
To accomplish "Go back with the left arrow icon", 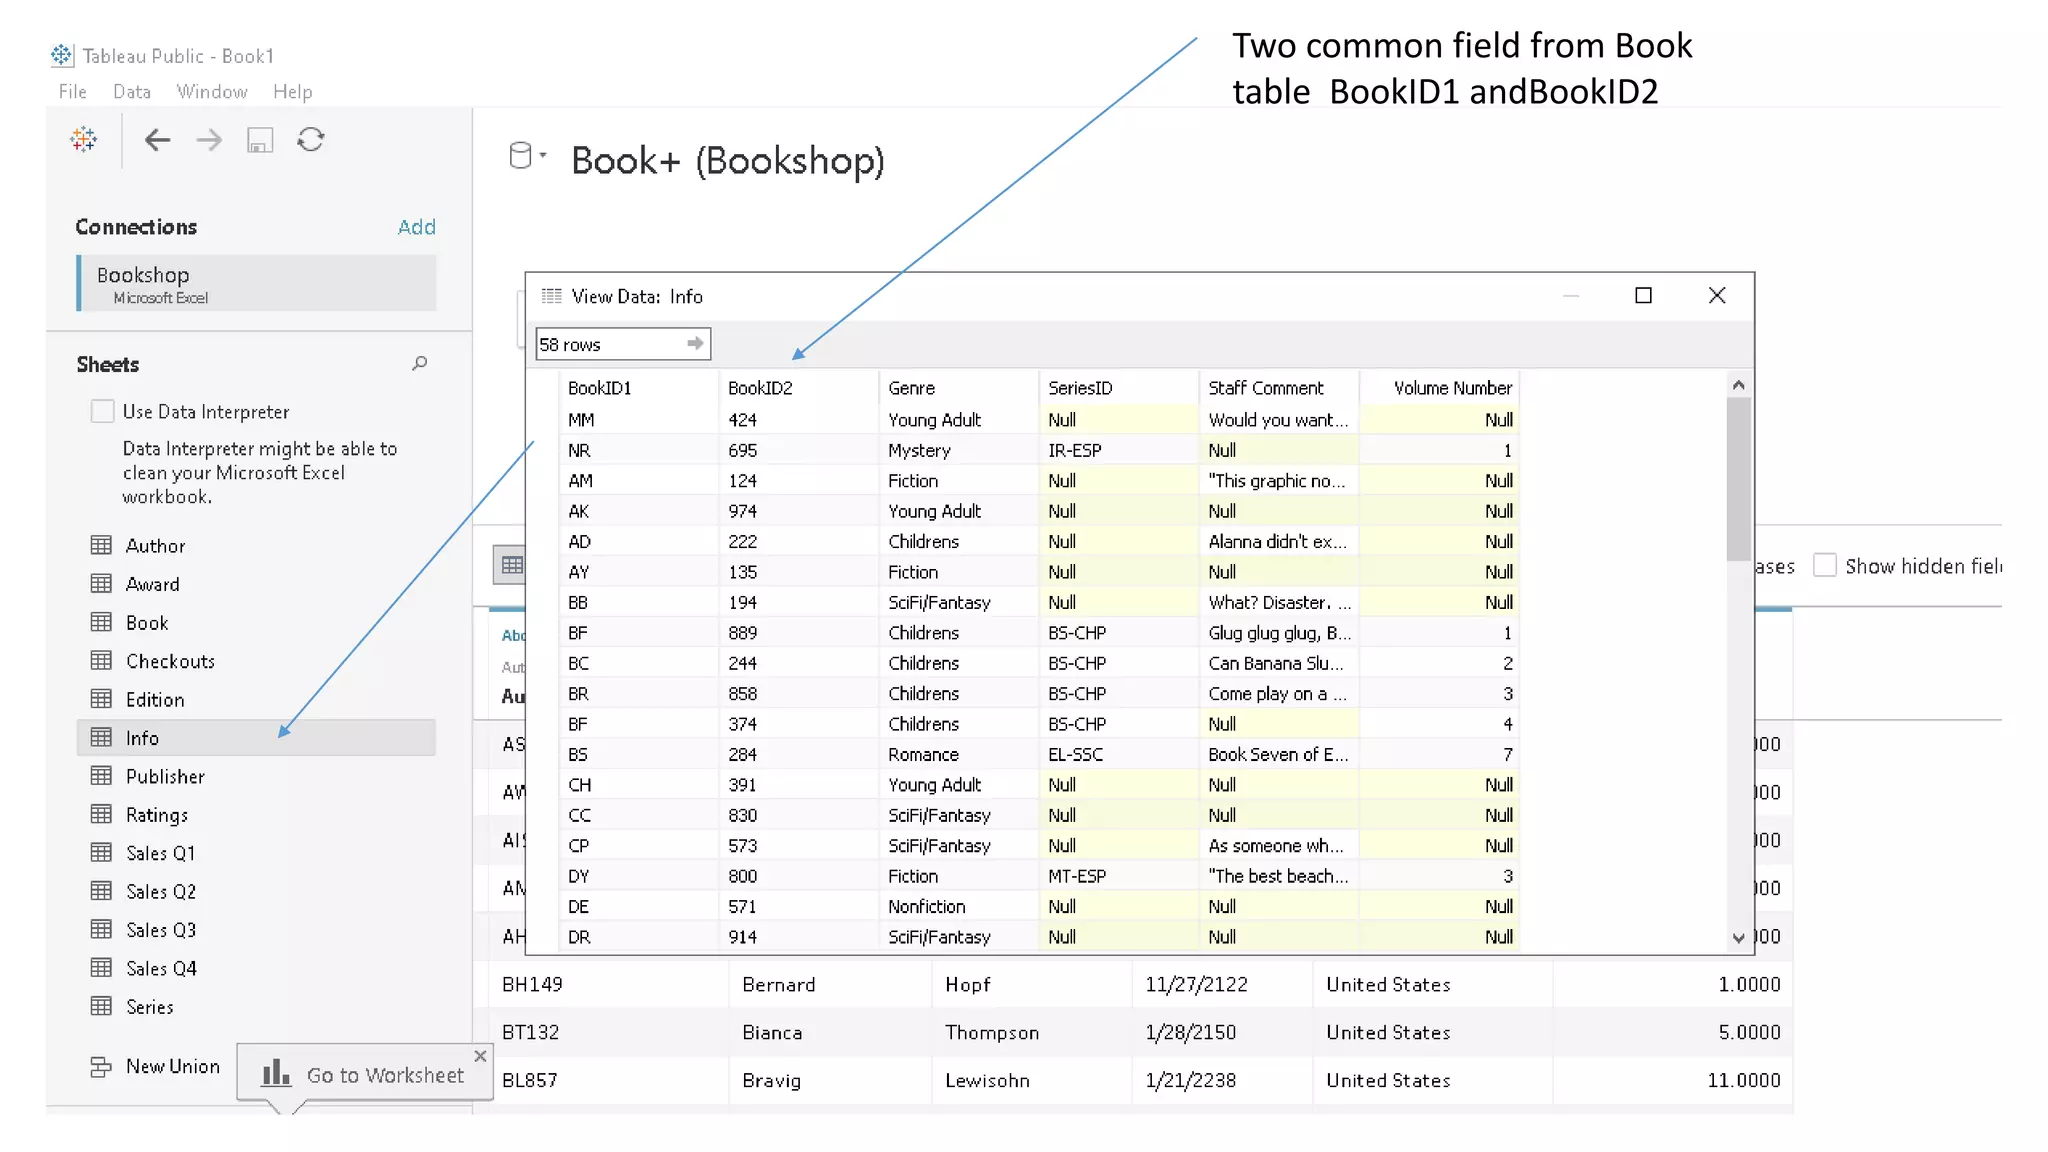I will (x=157, y=140).
